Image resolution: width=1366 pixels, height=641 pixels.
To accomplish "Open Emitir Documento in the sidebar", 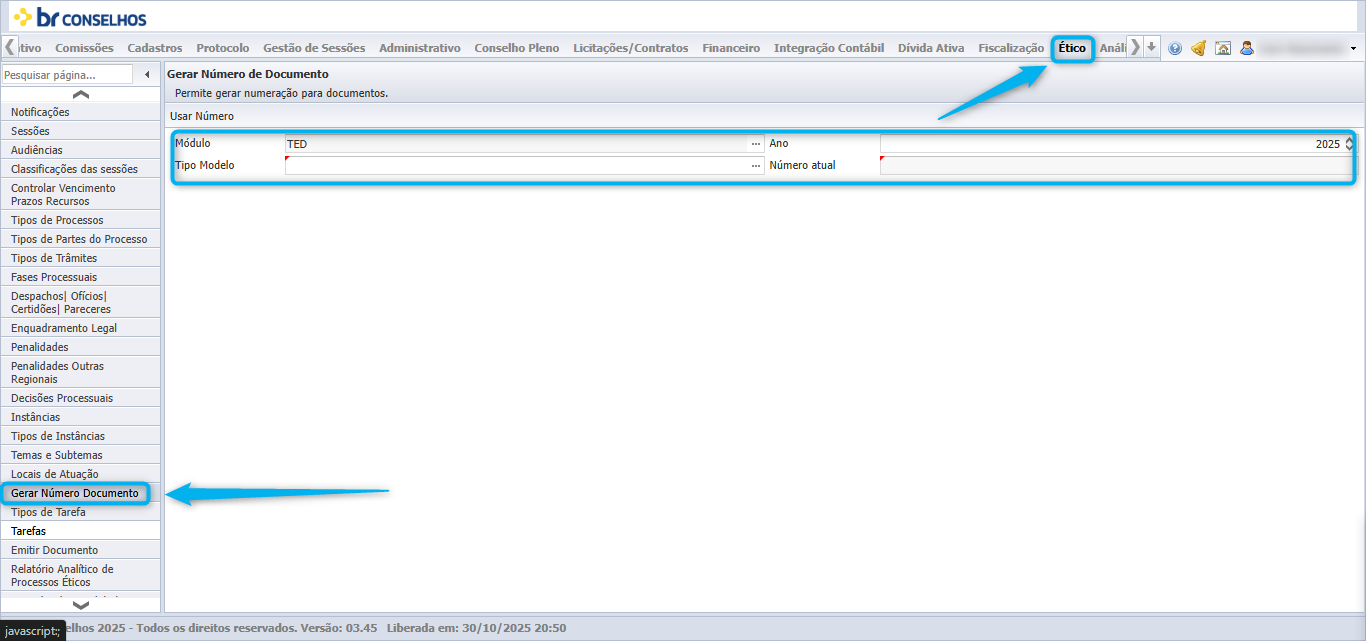I will (x=80, y=550).
